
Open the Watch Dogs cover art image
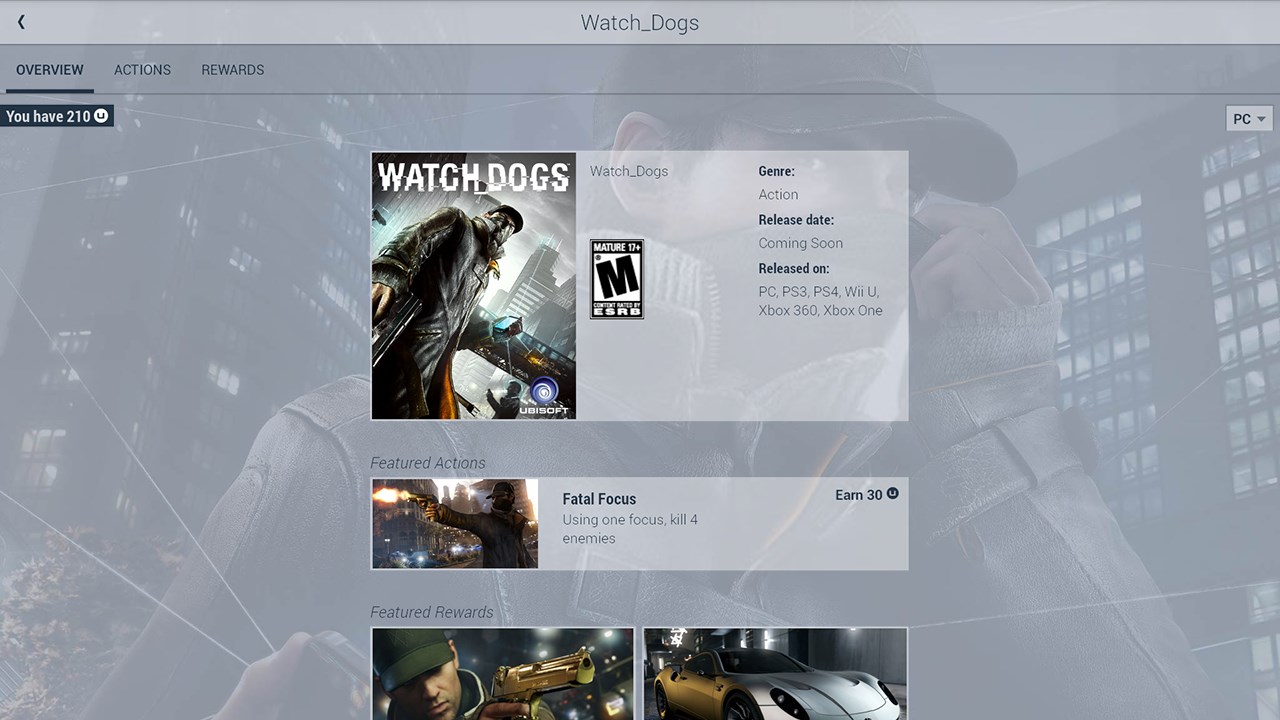tap(474, 286)
